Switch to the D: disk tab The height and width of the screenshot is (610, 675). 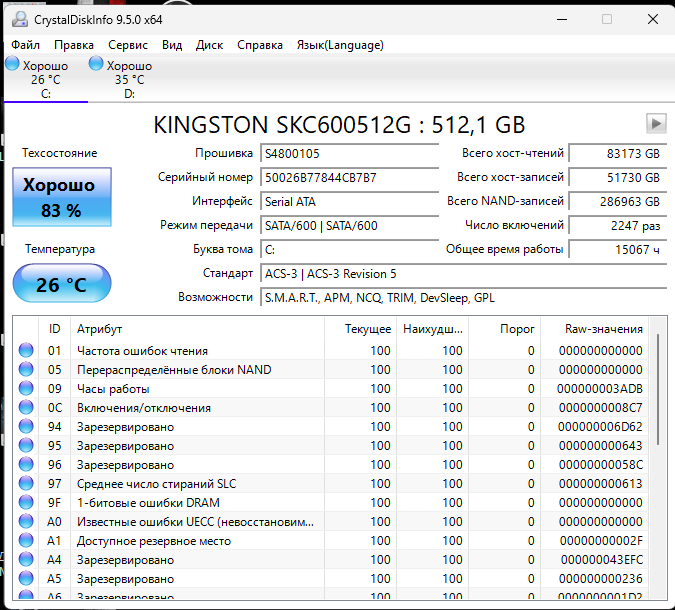click(x=129, y=80)
